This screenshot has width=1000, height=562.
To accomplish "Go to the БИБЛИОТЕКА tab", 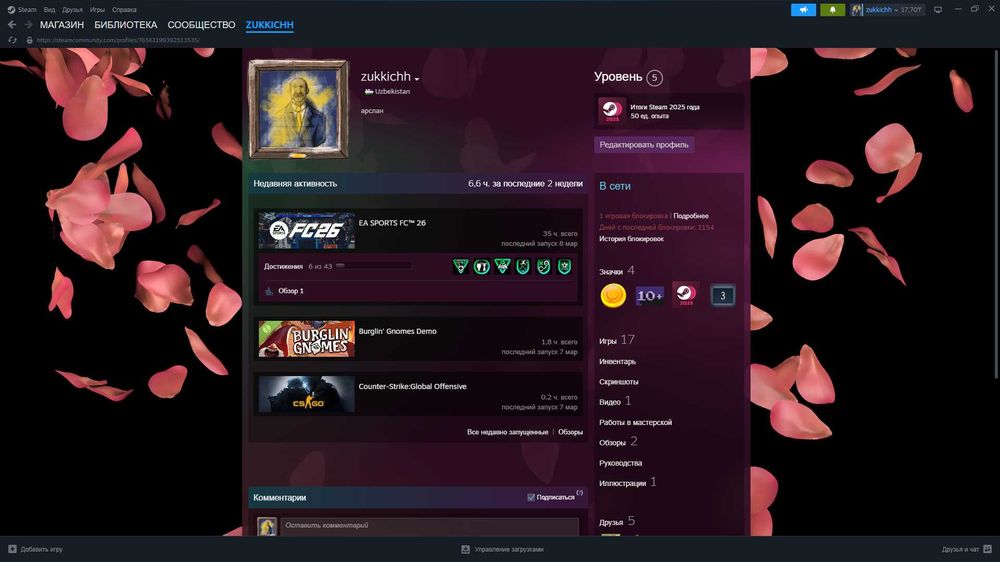I will click(x=126, y=25).
